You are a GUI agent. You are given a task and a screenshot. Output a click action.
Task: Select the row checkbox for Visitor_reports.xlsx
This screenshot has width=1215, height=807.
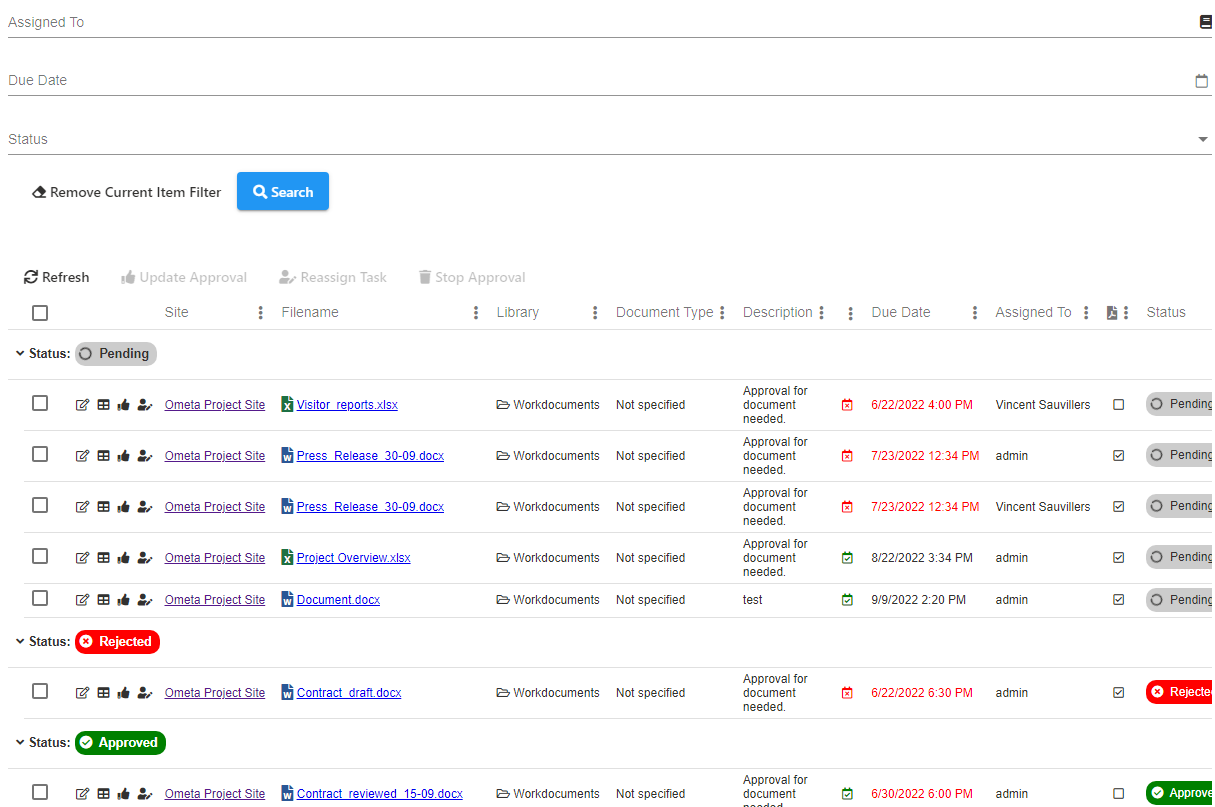tap(40, 403)
